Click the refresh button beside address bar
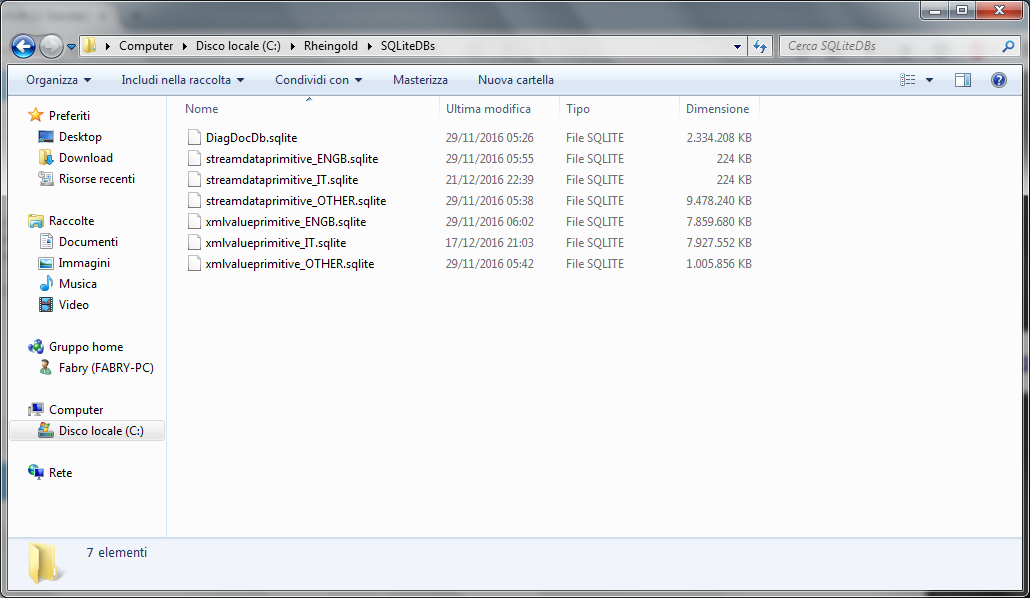 tap(760, 46)
